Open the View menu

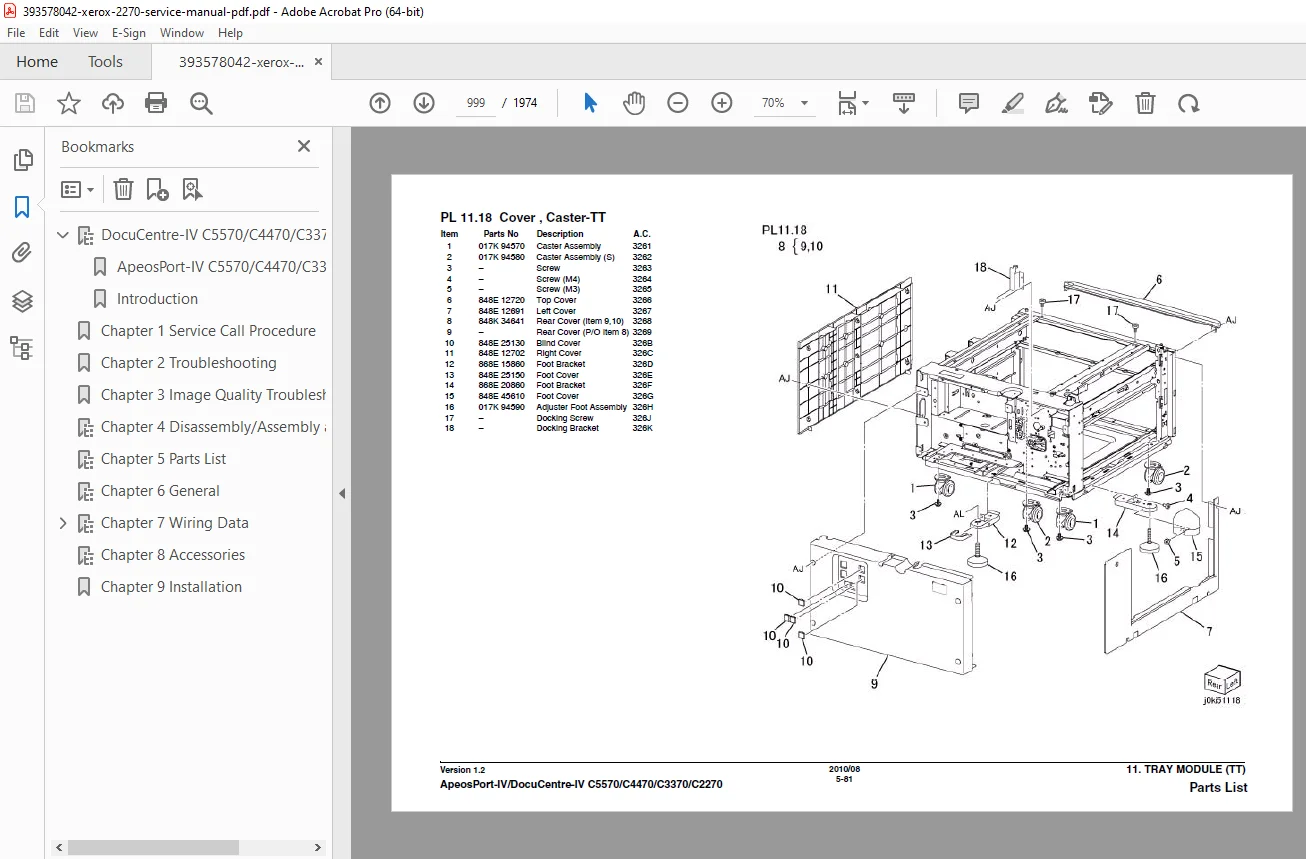tap(86, 33)
